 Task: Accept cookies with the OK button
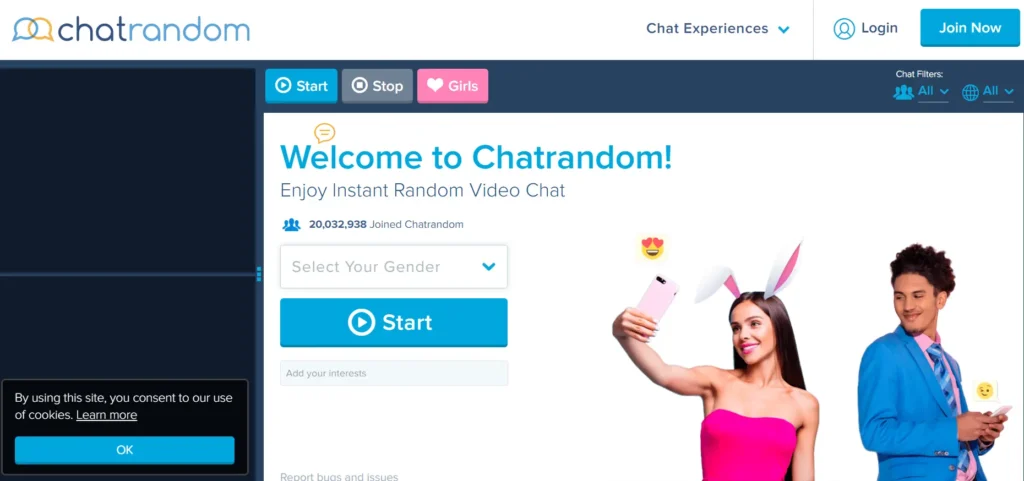(x=125, y=450)
